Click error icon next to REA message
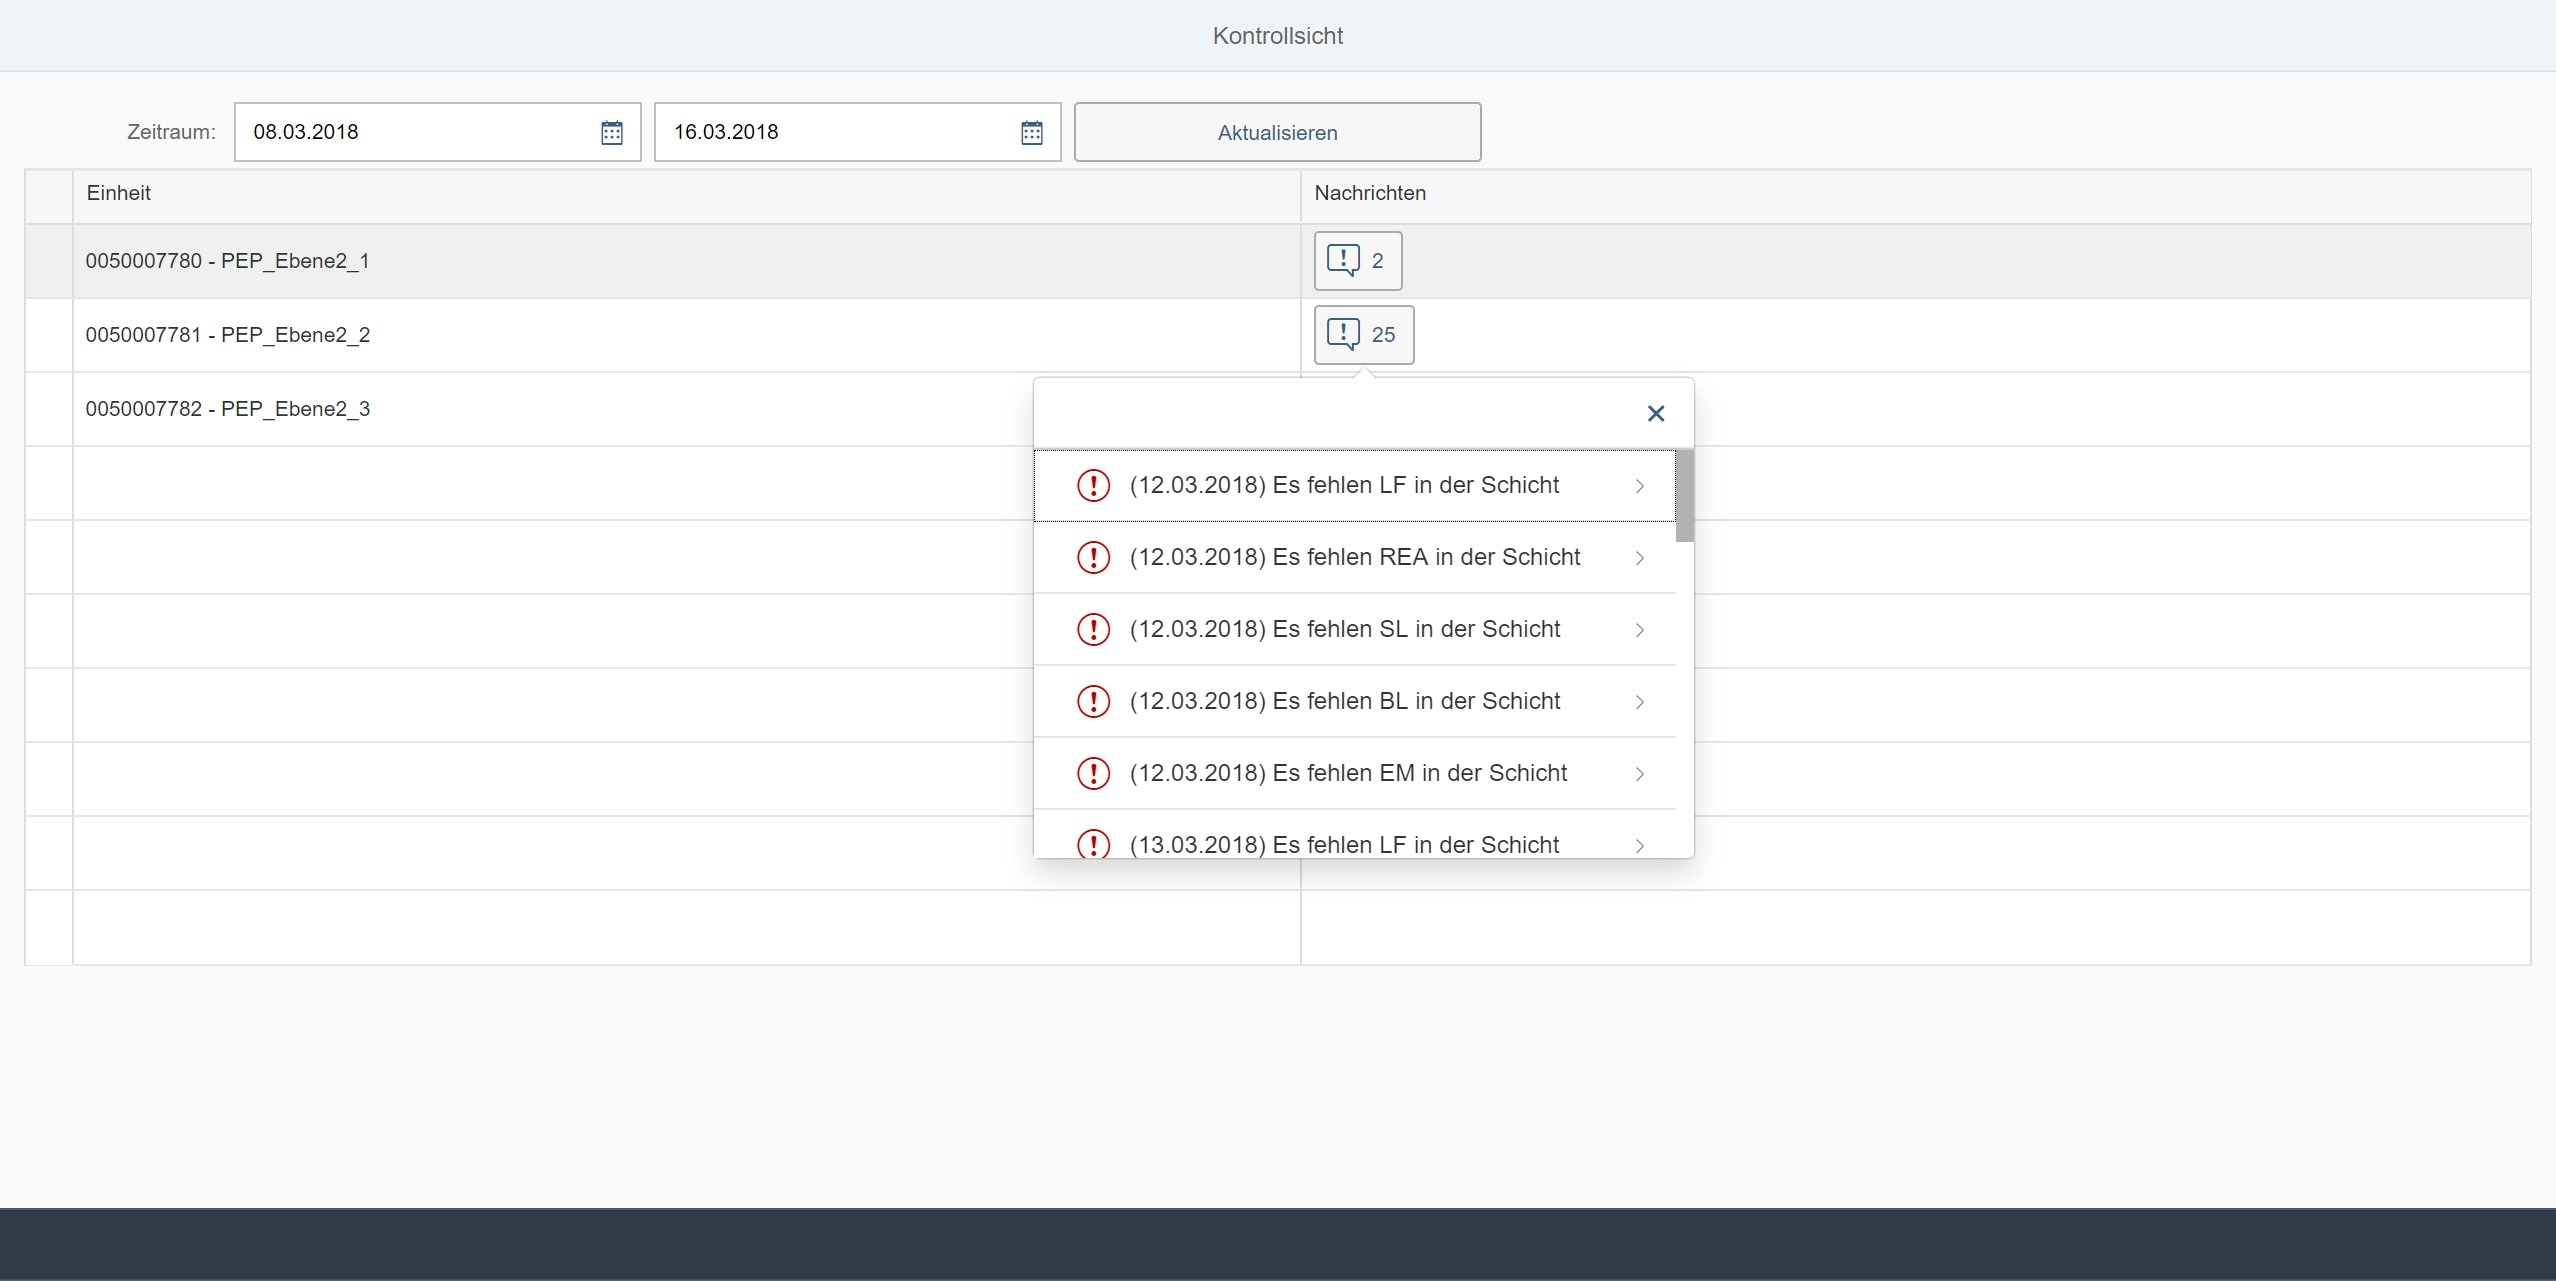Image resolution: width=2556 pixels, height=1281 pixels. tap(1093, 558)
